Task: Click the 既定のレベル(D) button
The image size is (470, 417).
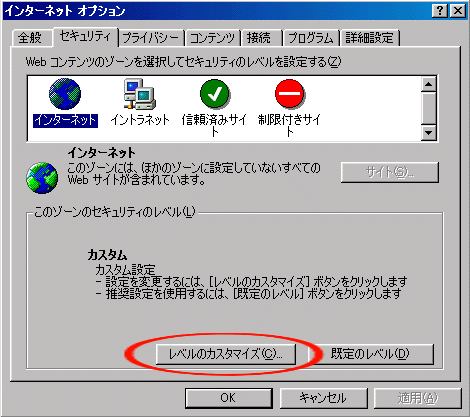Action: (370, 354)
